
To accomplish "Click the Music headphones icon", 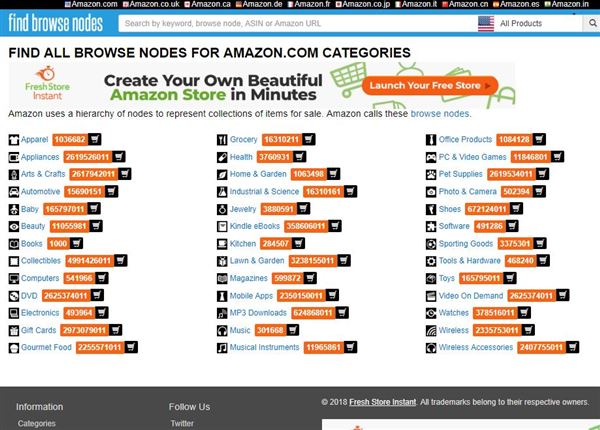I will click(222, 331).
